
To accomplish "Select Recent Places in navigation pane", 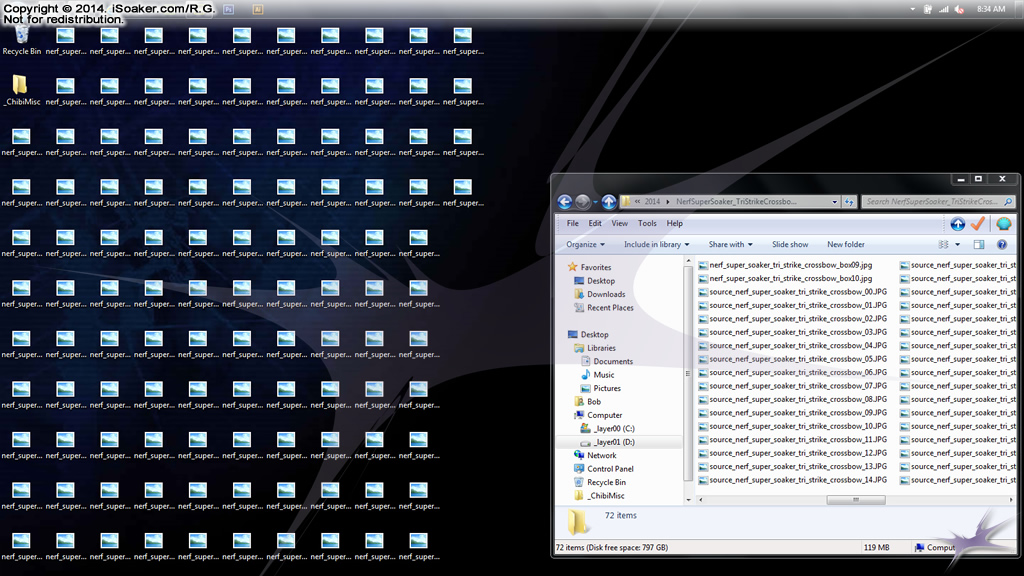I will (604, 308).
